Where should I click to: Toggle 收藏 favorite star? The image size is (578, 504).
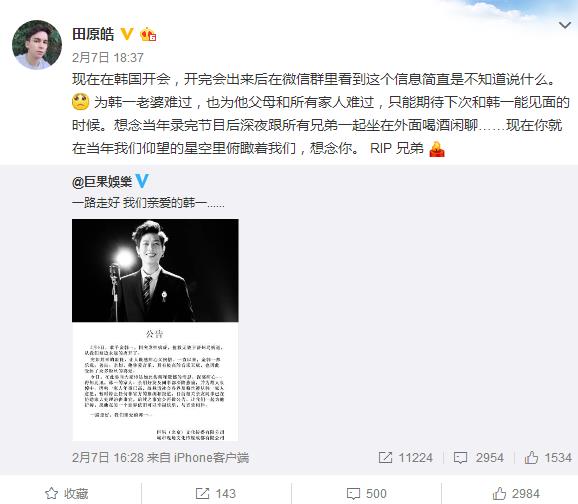[67, 493]
